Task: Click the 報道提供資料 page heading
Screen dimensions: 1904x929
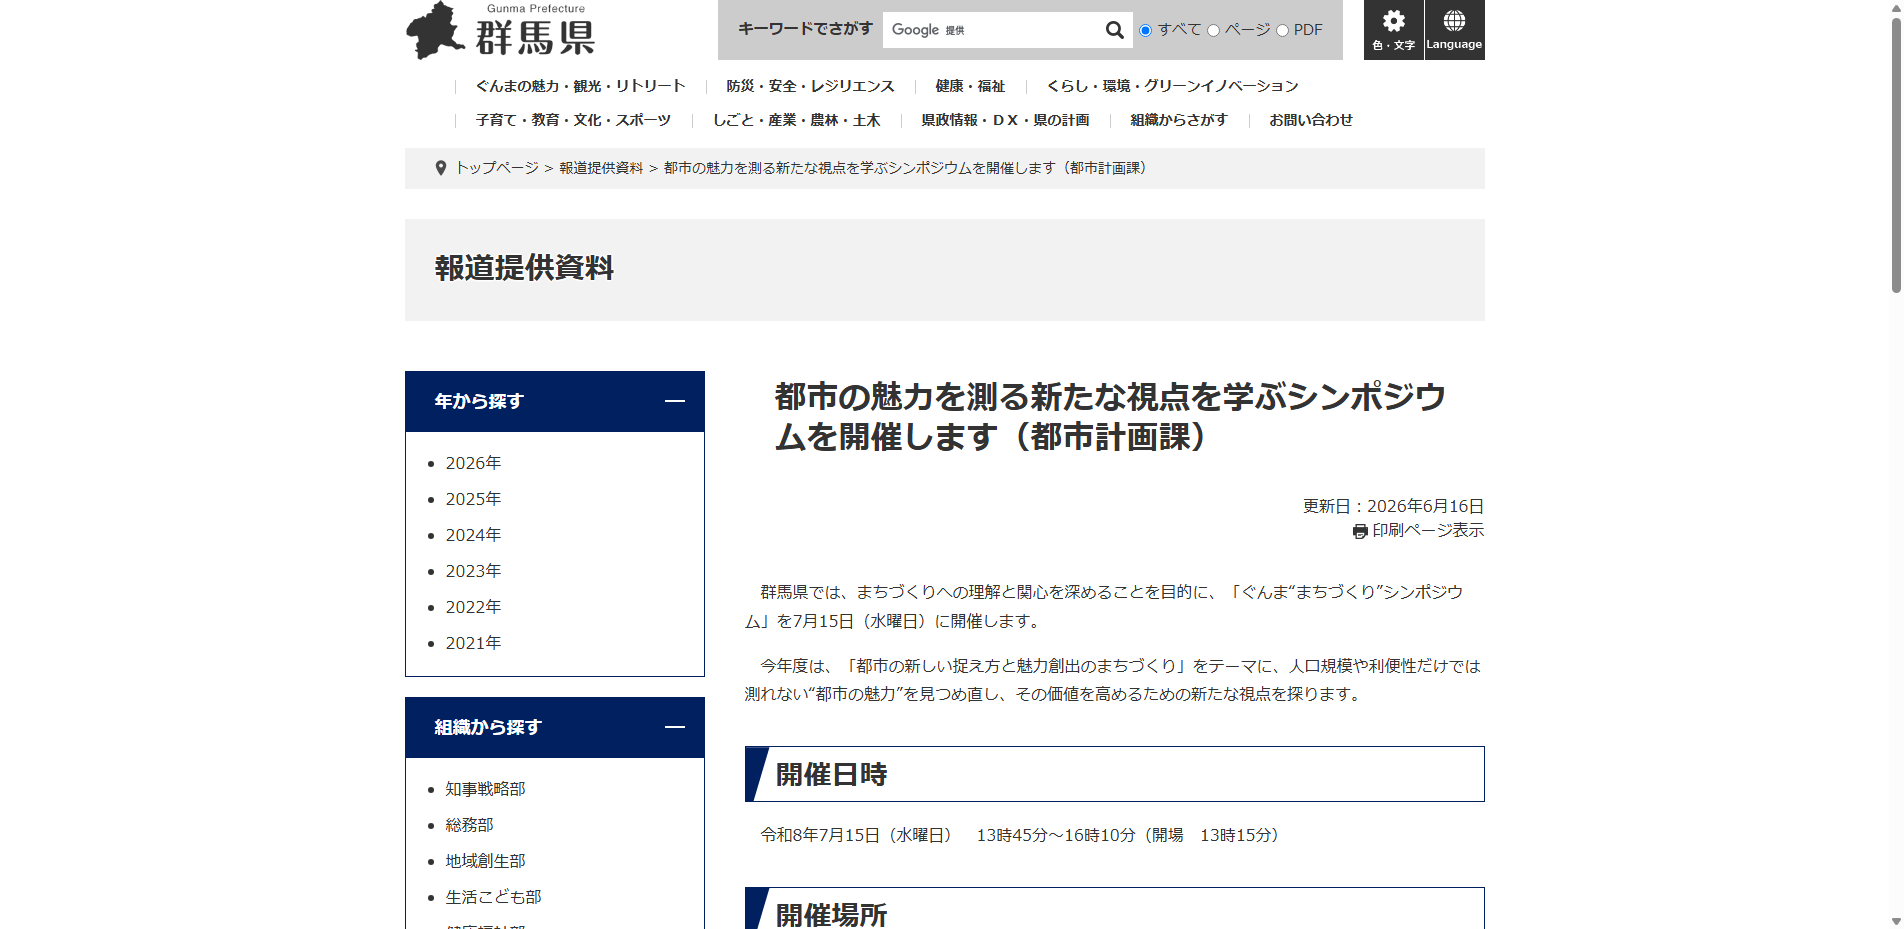Action: click(x=524, y=268)
